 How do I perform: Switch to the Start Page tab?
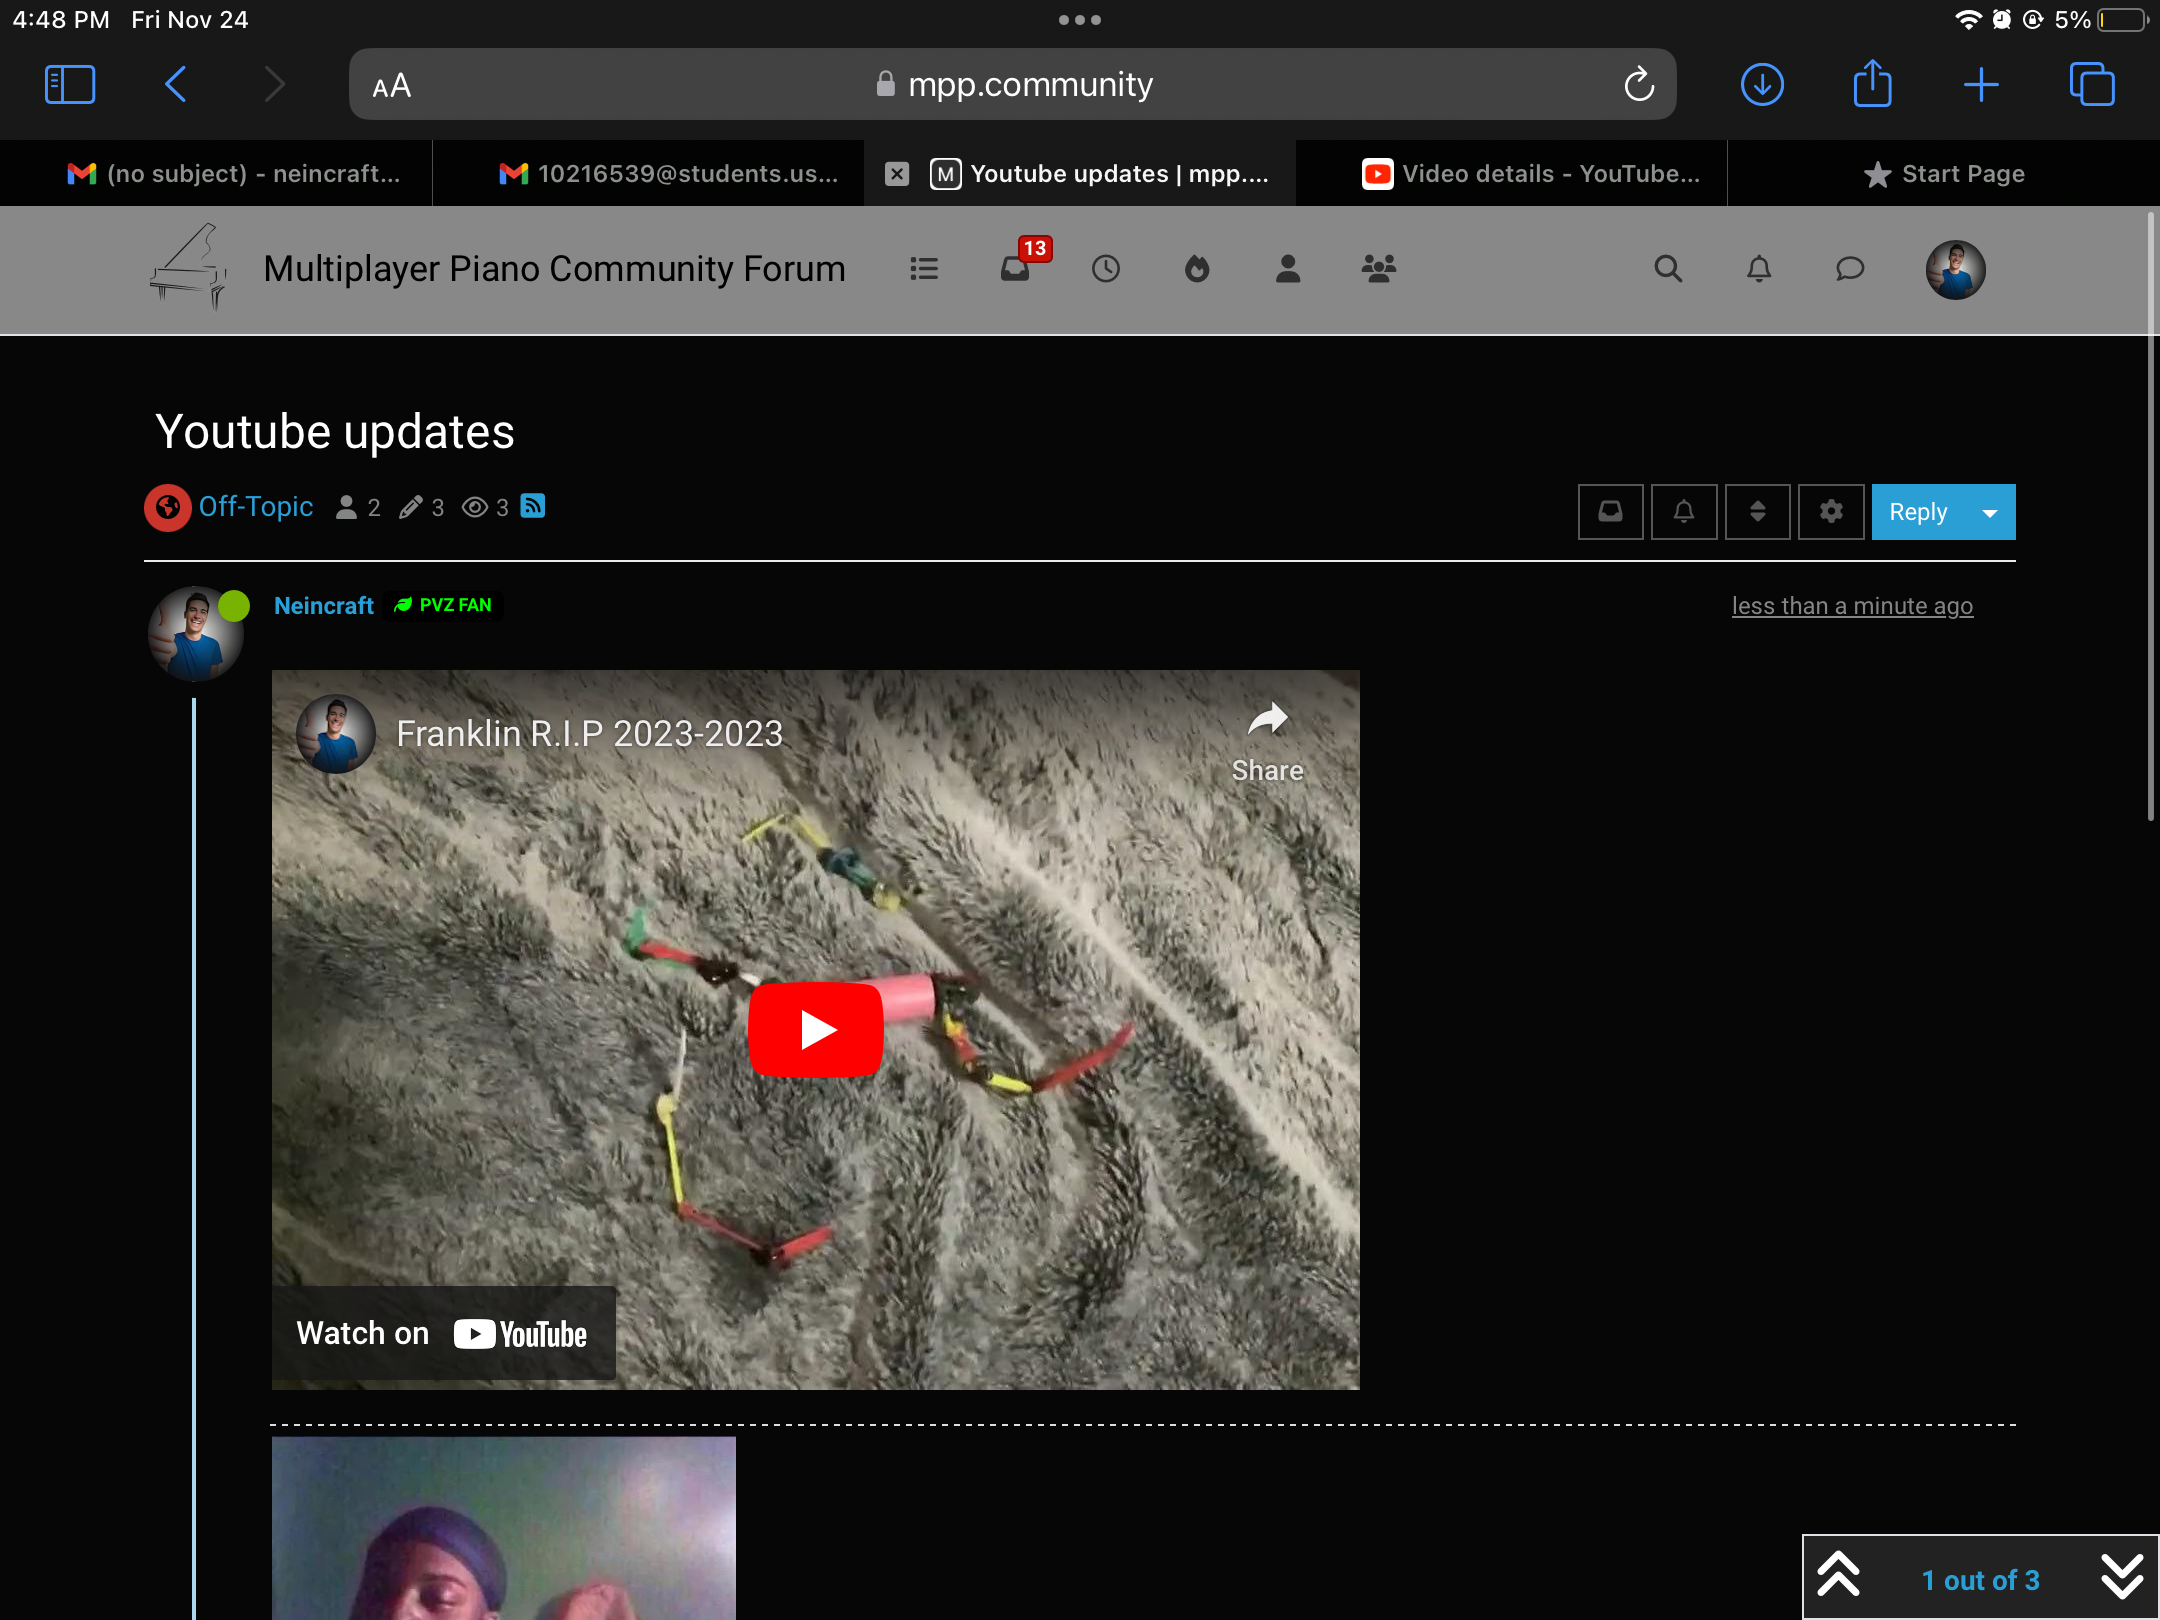coord(1944,174)
